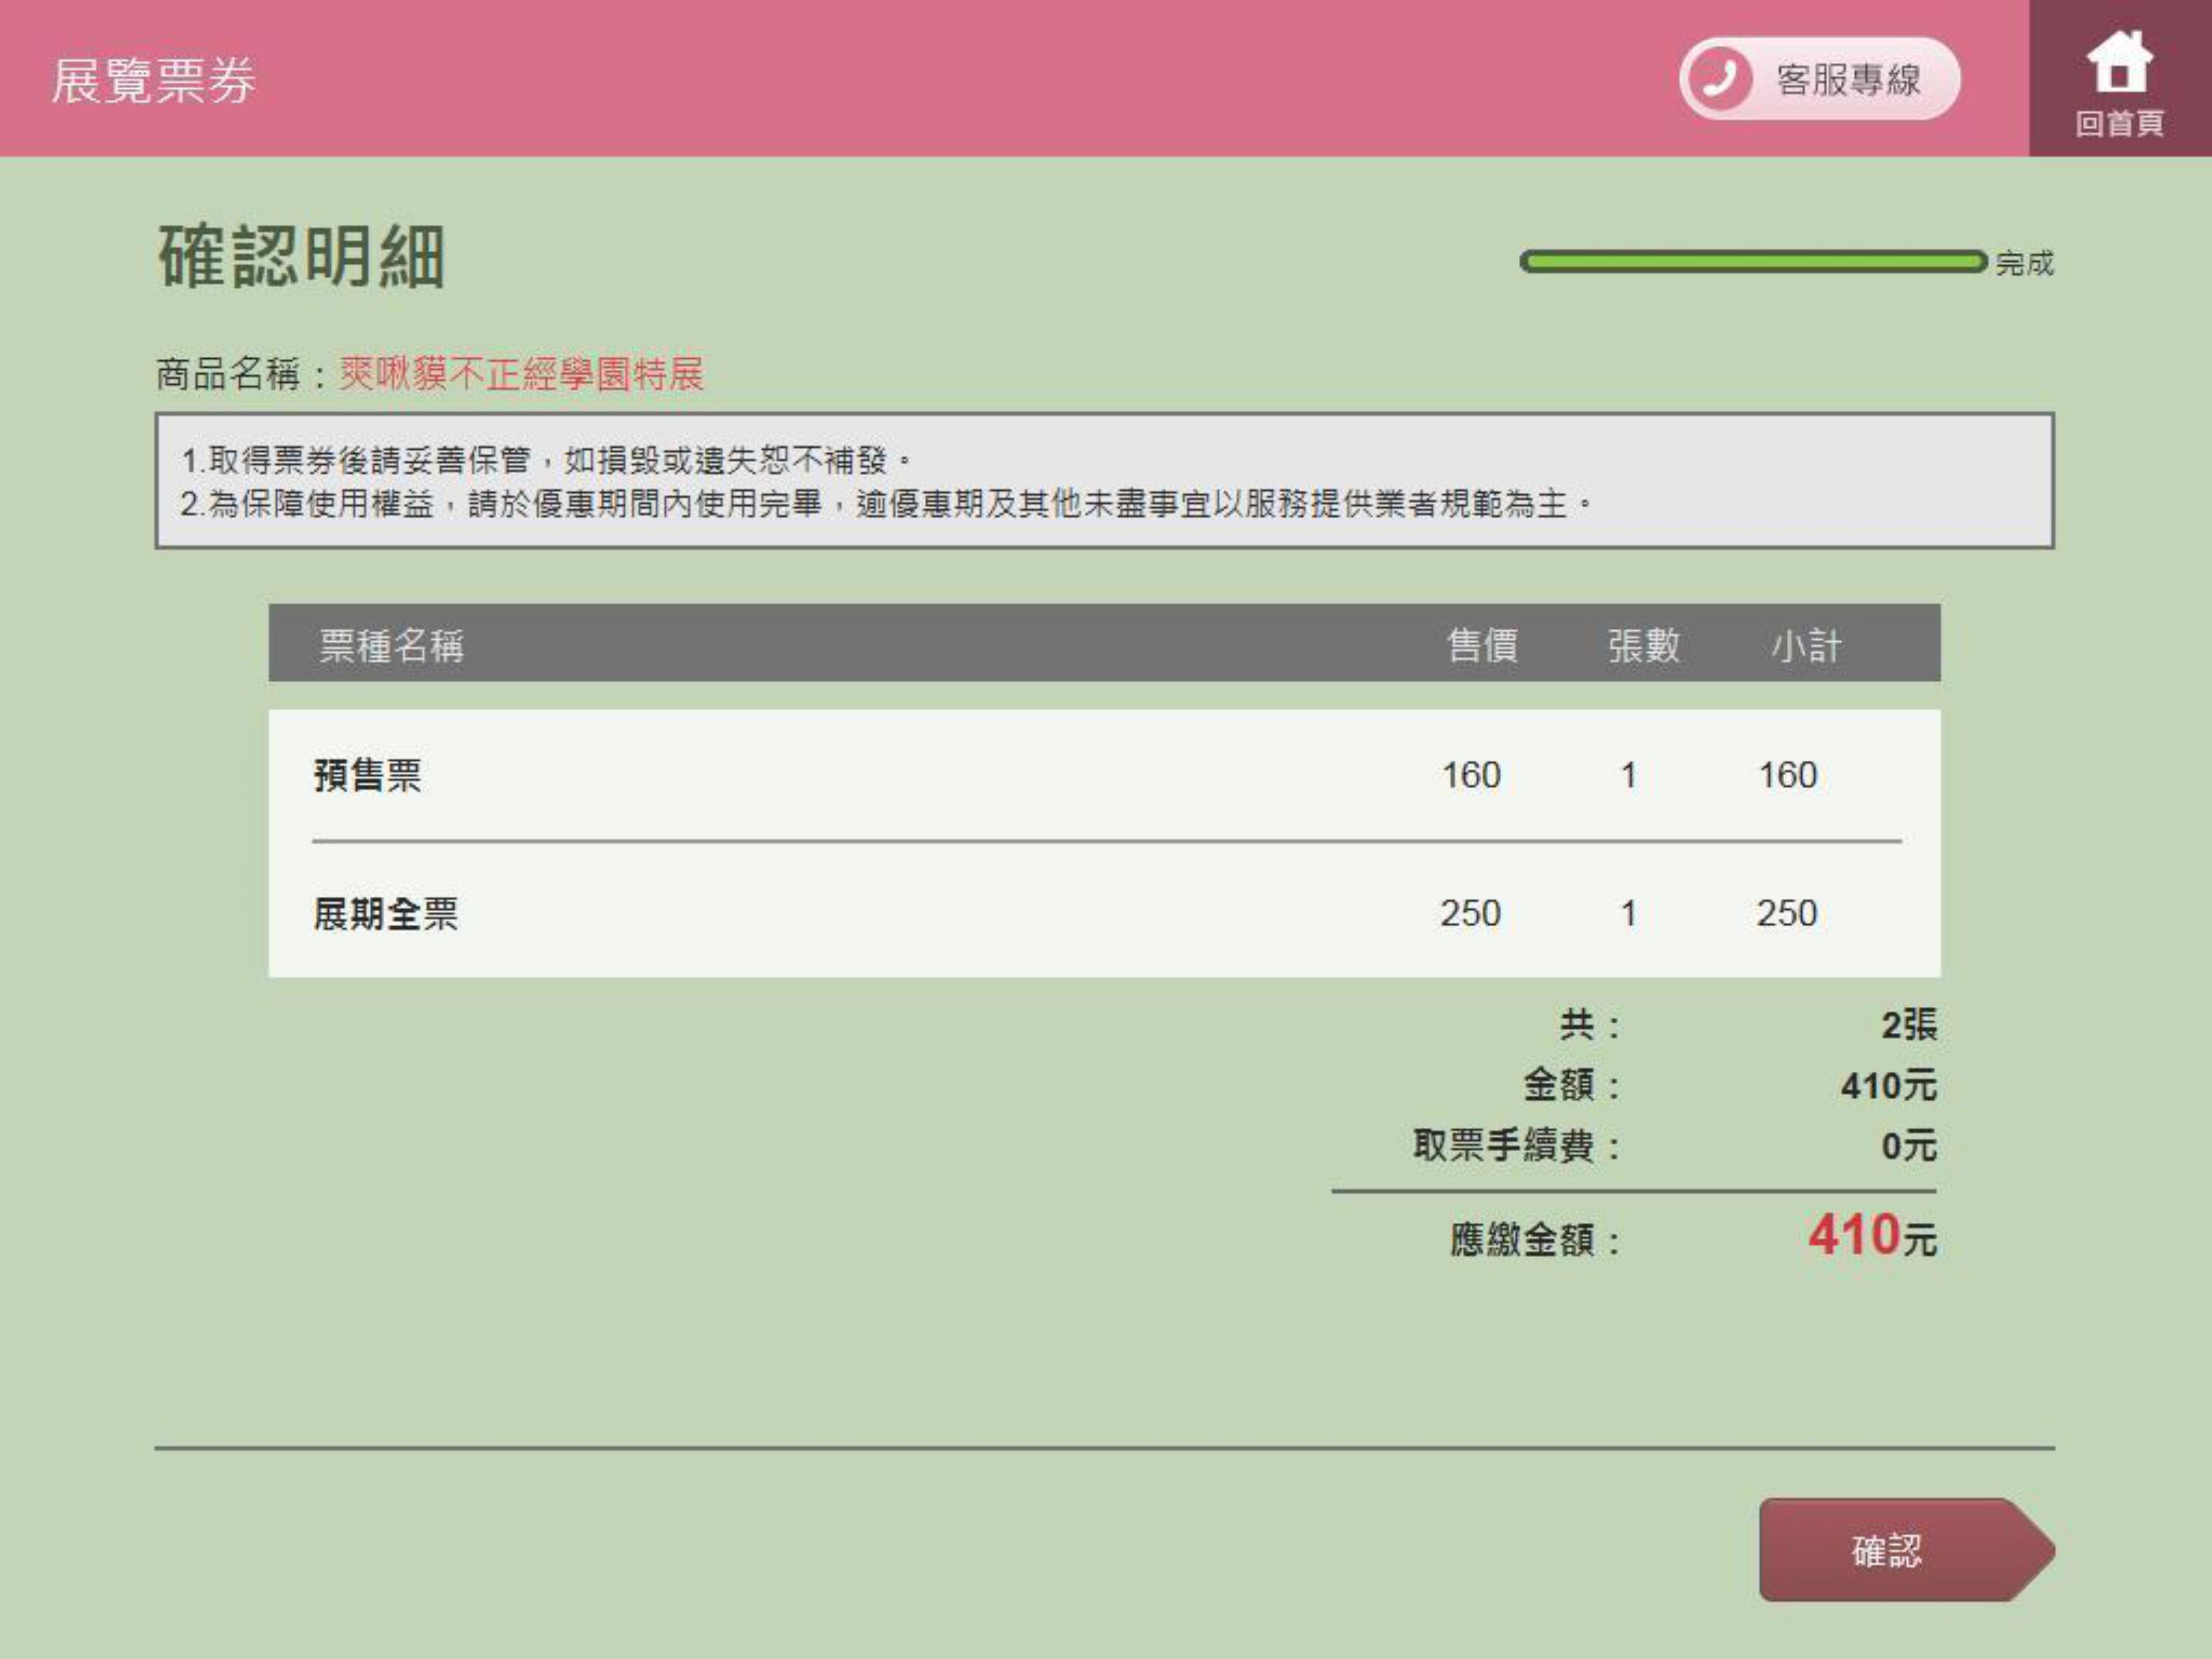Click the green progress bar
Viewport: 2212px width, 1659px height.
1752,262
